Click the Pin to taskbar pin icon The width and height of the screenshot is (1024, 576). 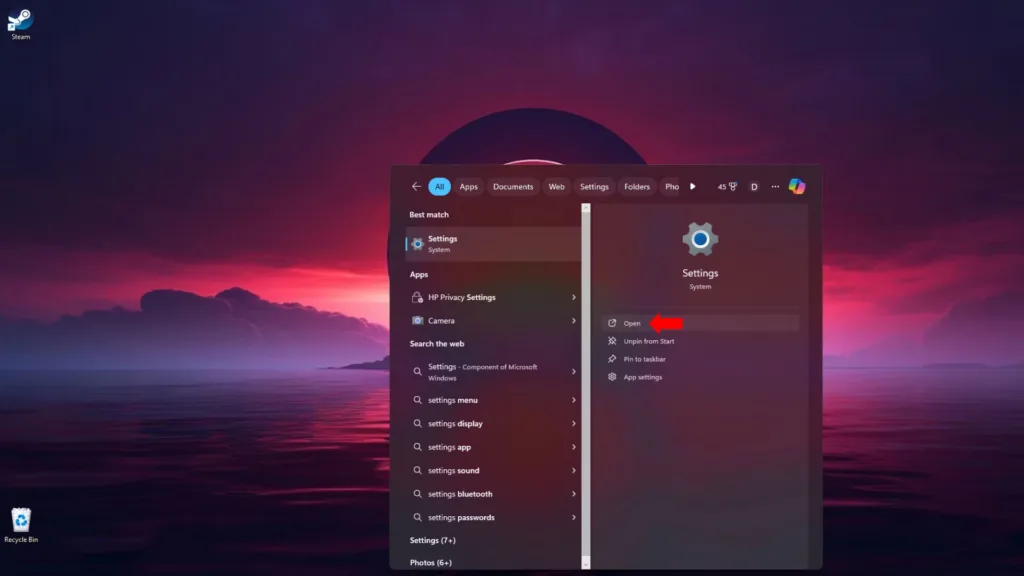click(x=612, y=359)
